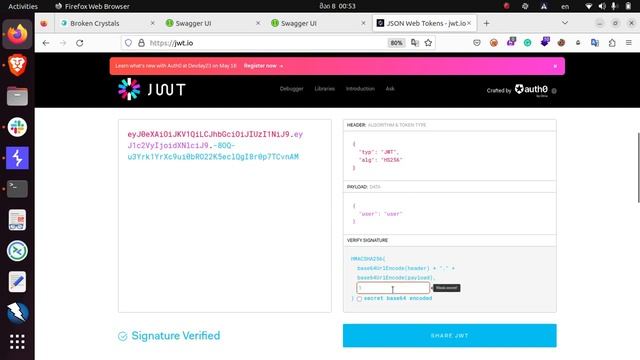Reload the jwt.io page
This screenshot has width=640, height=360.
(x=80, y=43)
